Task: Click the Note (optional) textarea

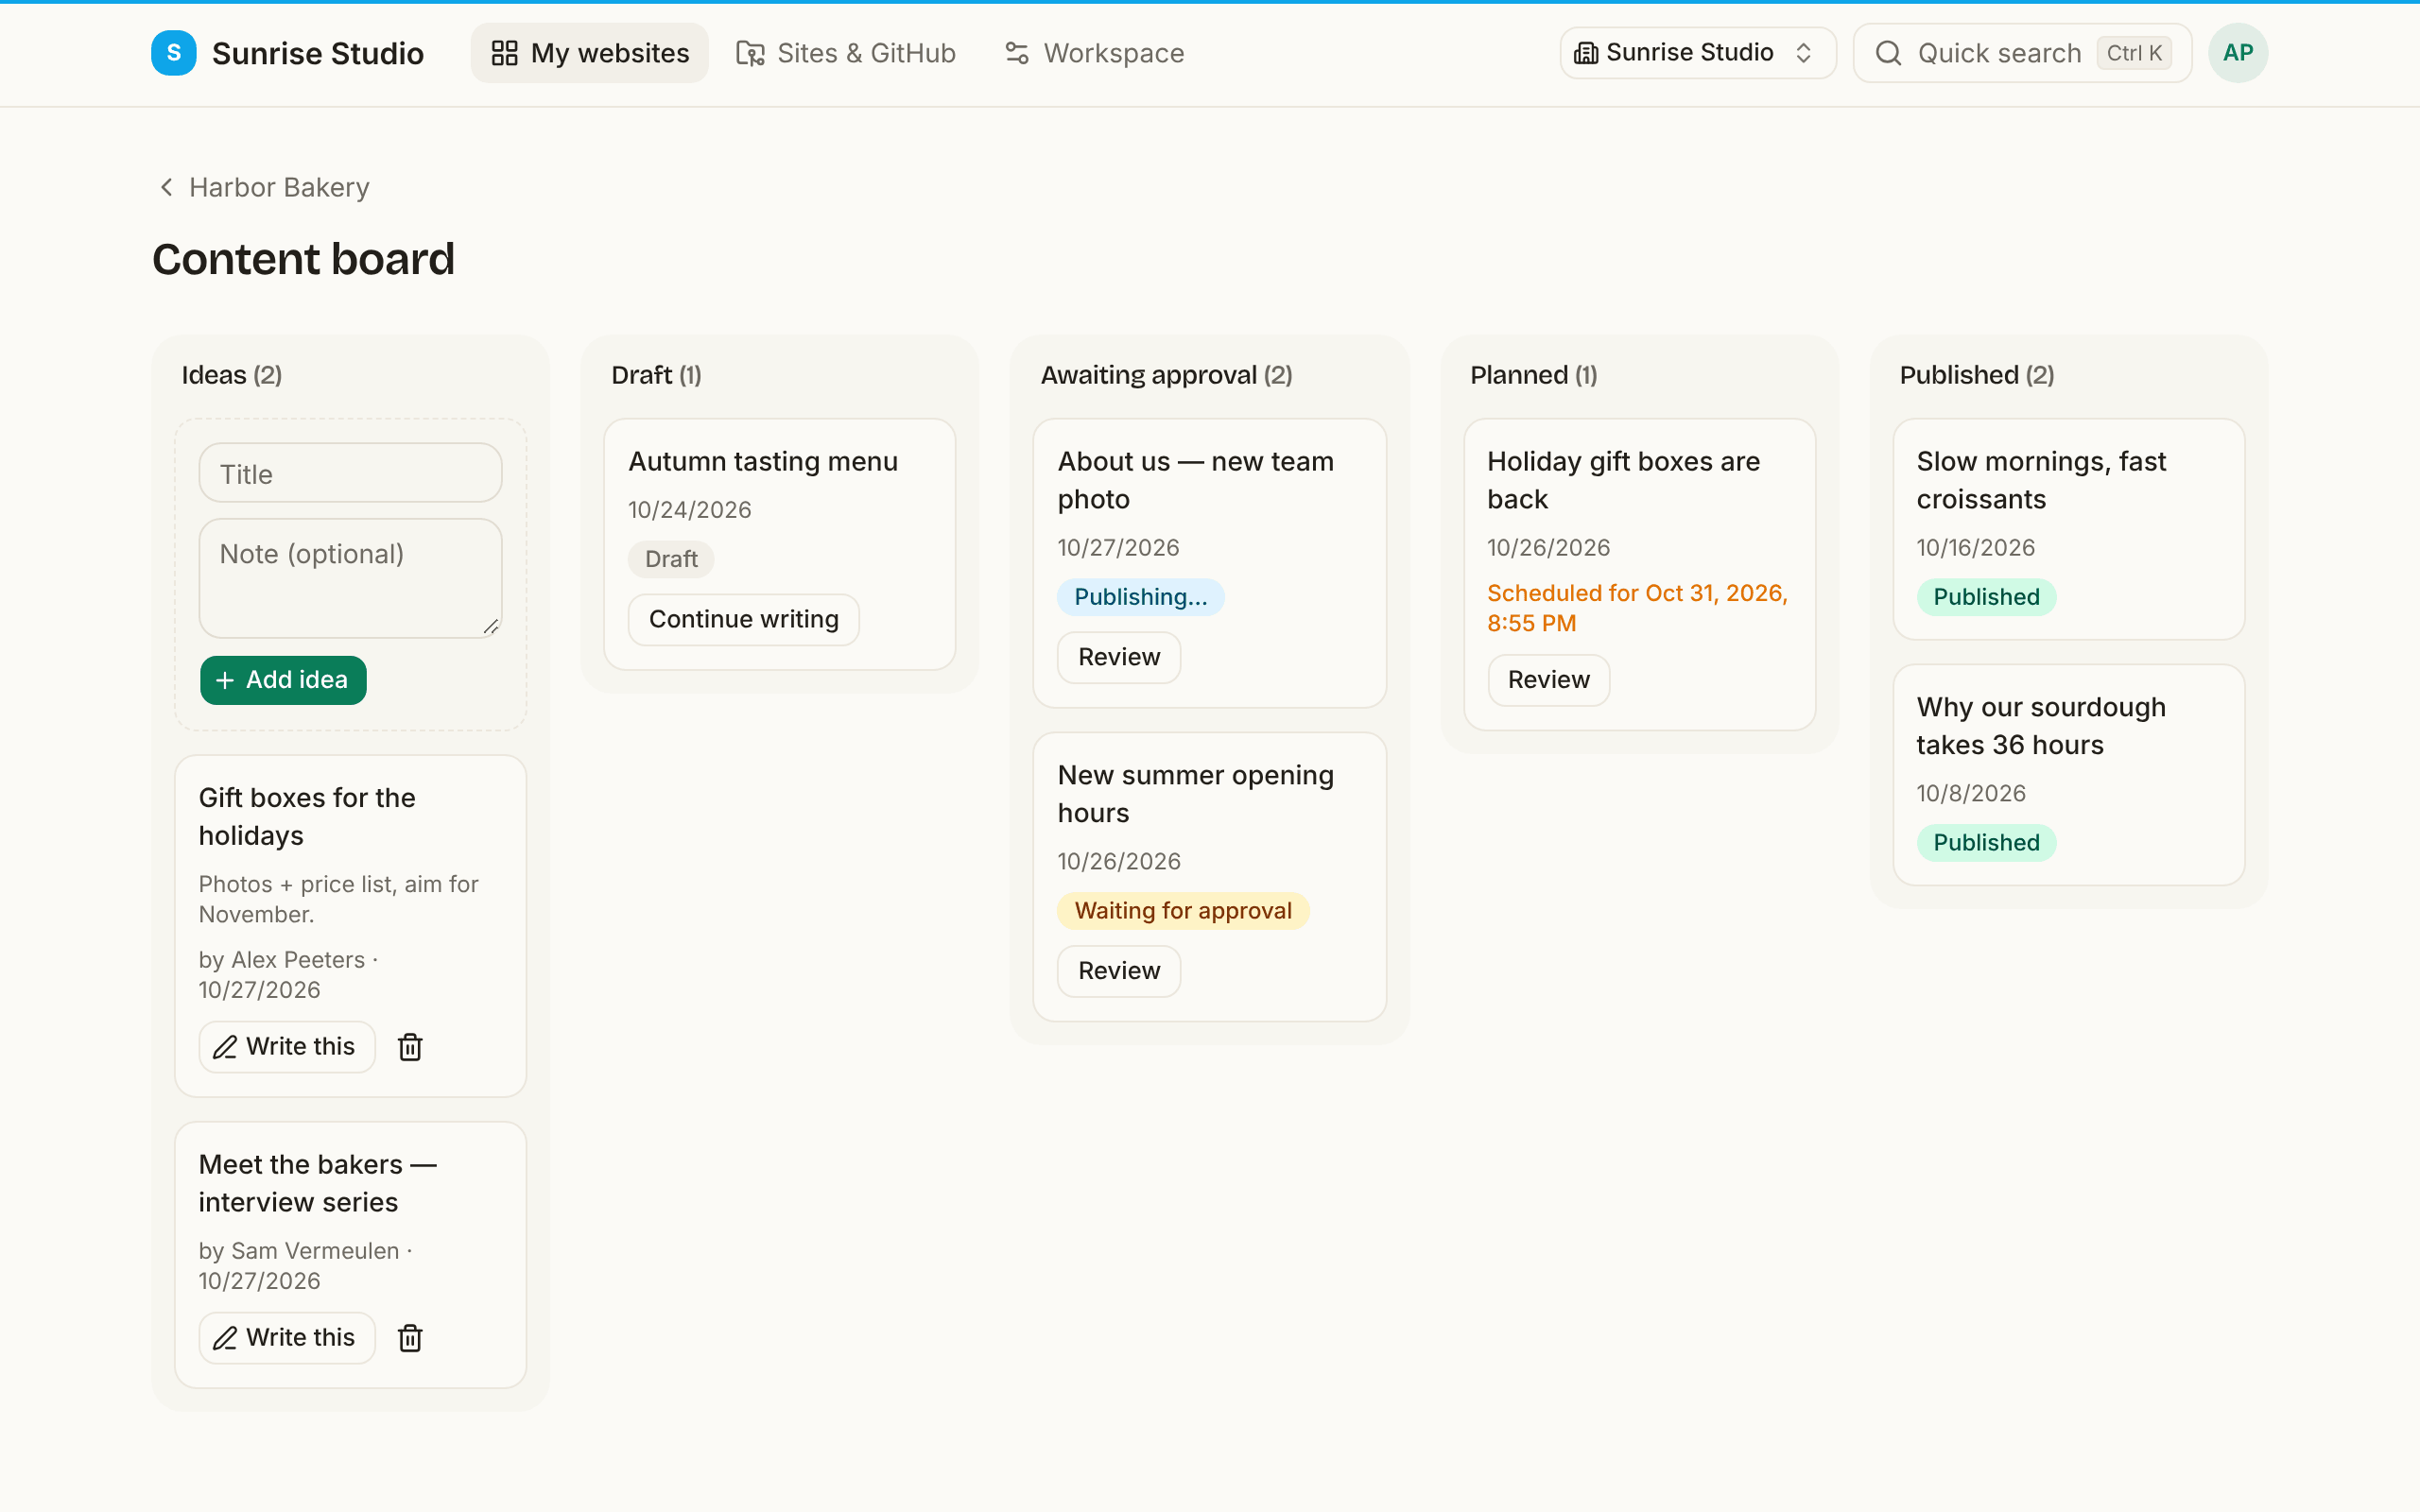Action: pos(350,578)
